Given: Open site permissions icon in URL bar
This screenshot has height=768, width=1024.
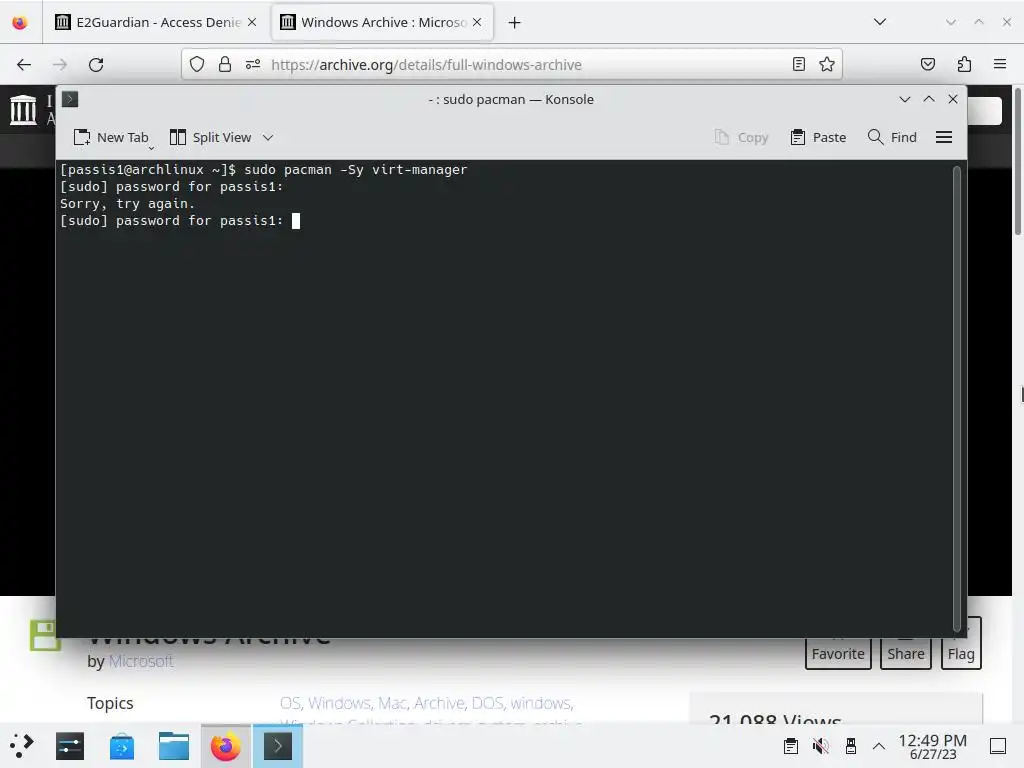Looking at the screenshot, I should [253, 64].
